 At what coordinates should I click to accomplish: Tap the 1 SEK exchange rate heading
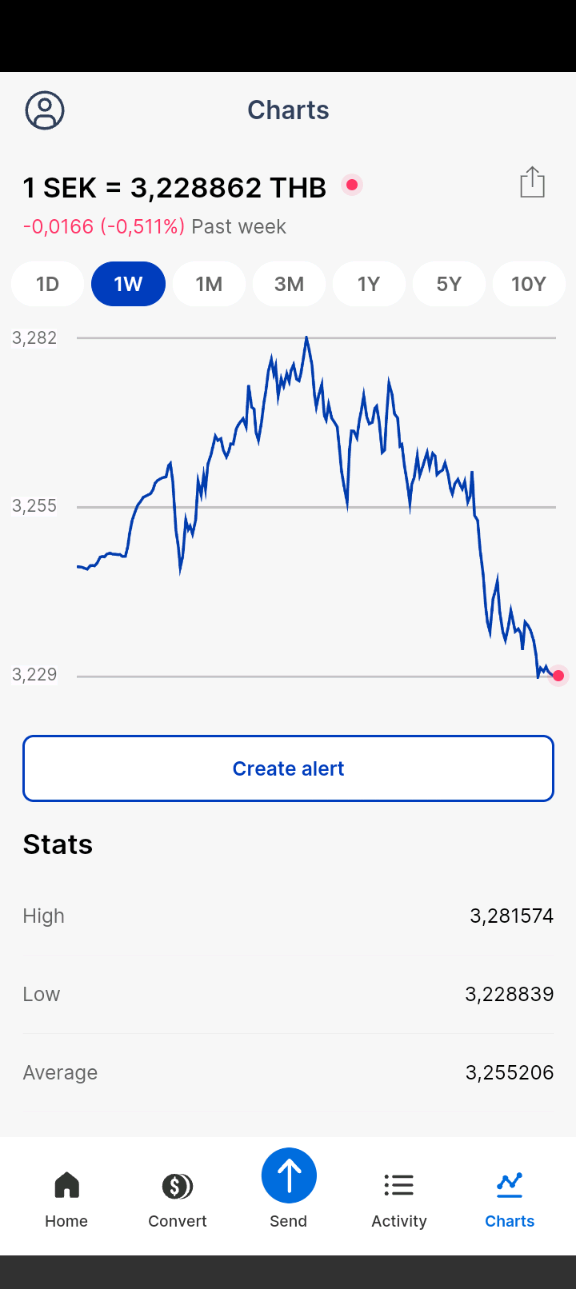[175, 187]
